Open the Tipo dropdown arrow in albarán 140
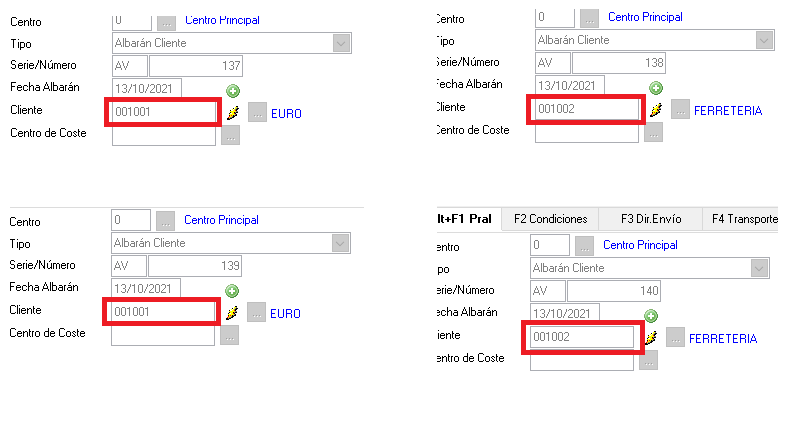The width and height of the screenshot is (786, 428). coord(759,268)
